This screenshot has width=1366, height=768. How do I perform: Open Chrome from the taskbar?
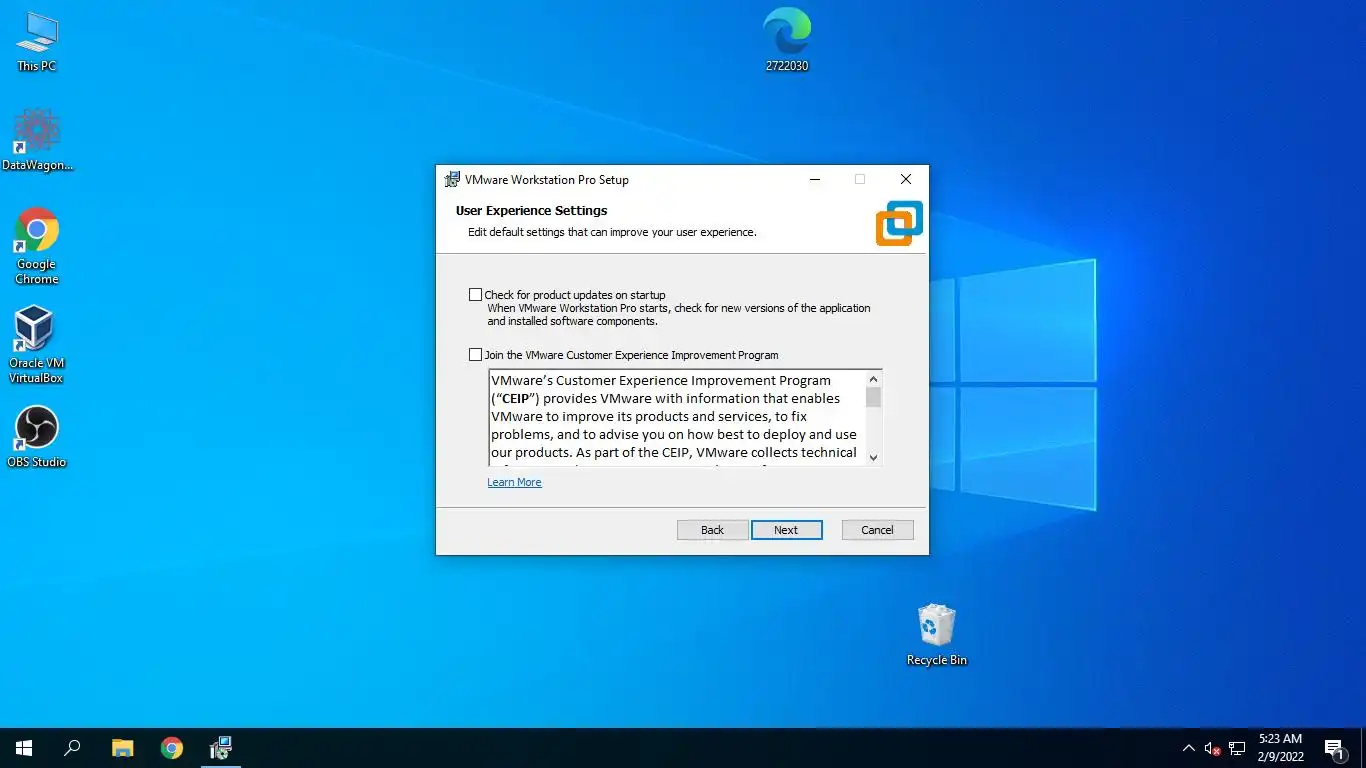click(x=172, y=748)
